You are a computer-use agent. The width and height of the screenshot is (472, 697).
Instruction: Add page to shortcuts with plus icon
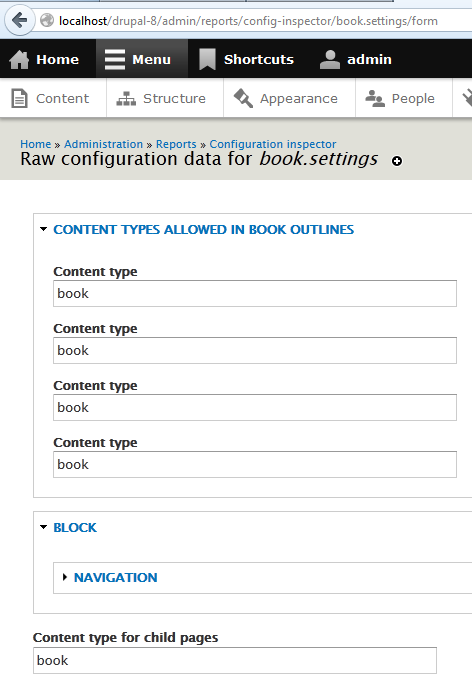397,161
